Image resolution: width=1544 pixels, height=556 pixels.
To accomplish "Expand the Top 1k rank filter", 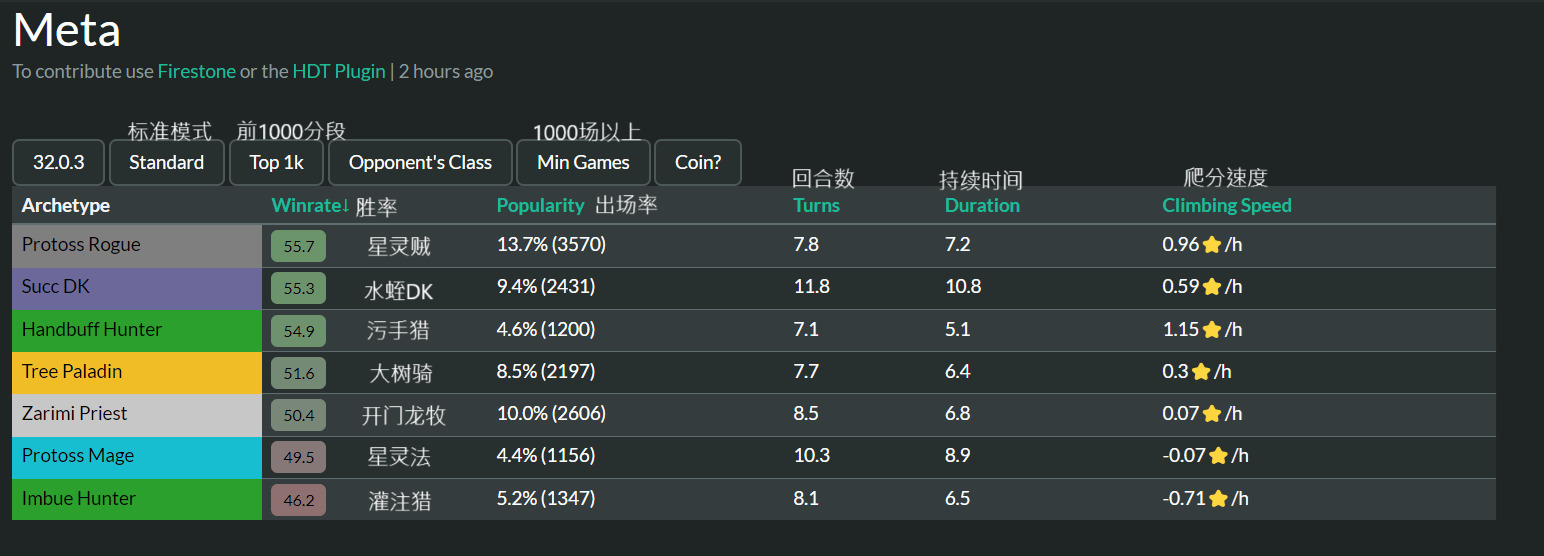I will [x=276, y=162].
